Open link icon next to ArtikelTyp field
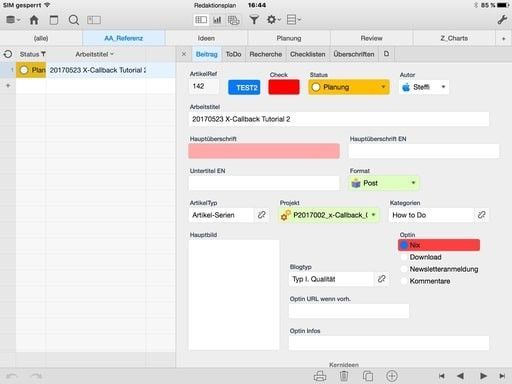This screenshot has height=384, width=512. (262, 215)
